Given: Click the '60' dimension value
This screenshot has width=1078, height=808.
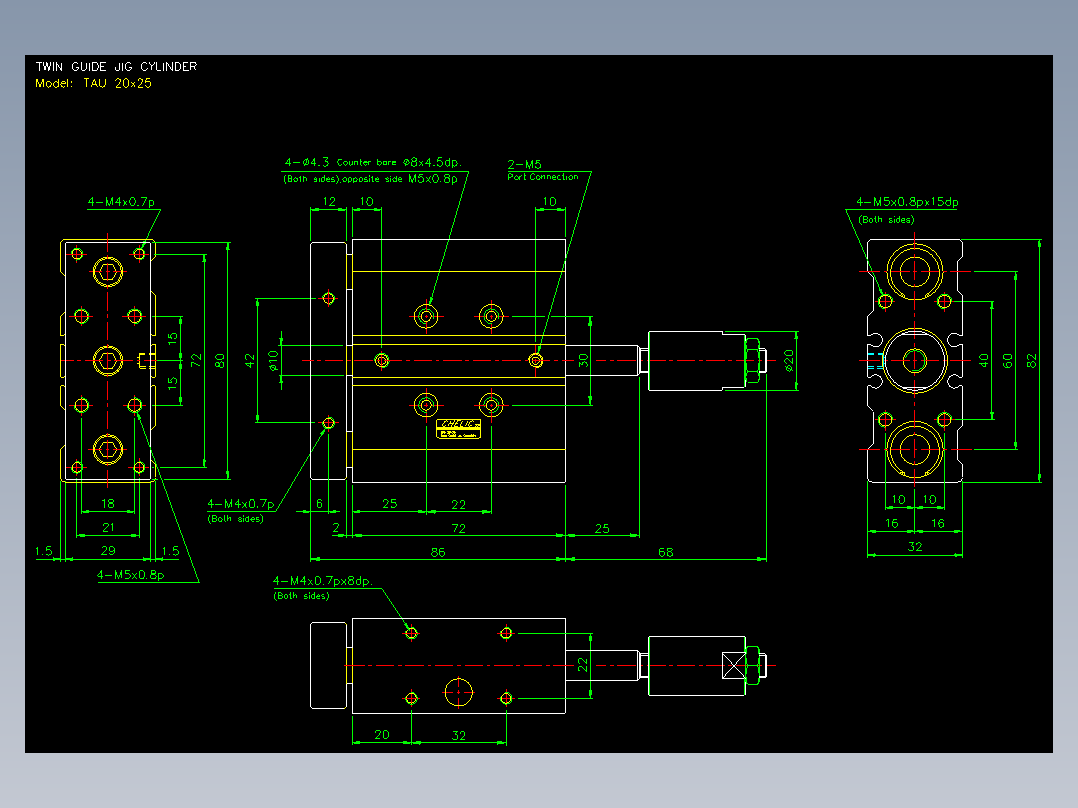Looking at the screenshot, I should coord(1008,360).
